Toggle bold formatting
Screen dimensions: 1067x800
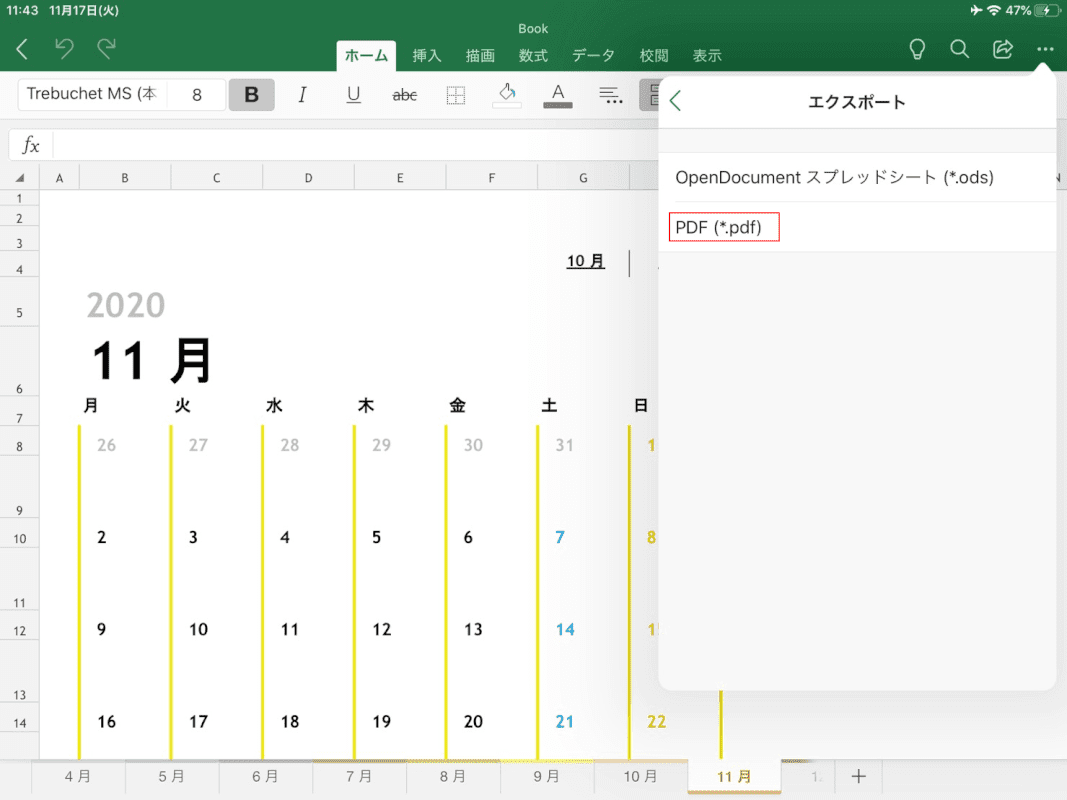point(251,95)
